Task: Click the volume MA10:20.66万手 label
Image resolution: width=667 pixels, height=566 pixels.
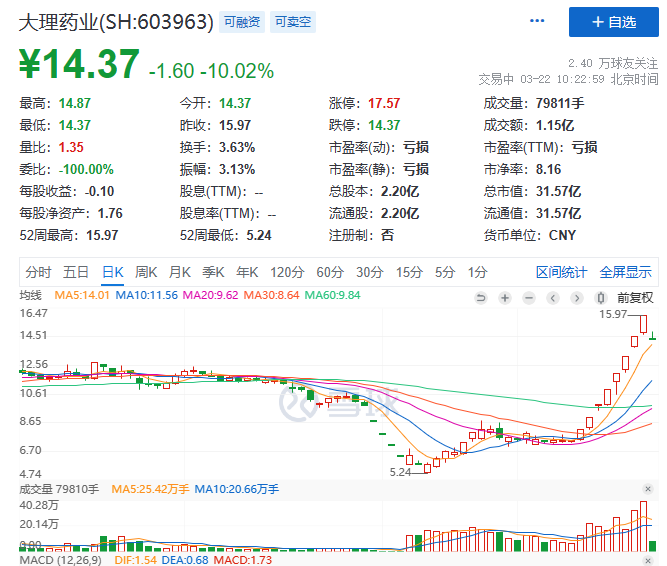Action: pyautogui.click(x=237, y=489)
